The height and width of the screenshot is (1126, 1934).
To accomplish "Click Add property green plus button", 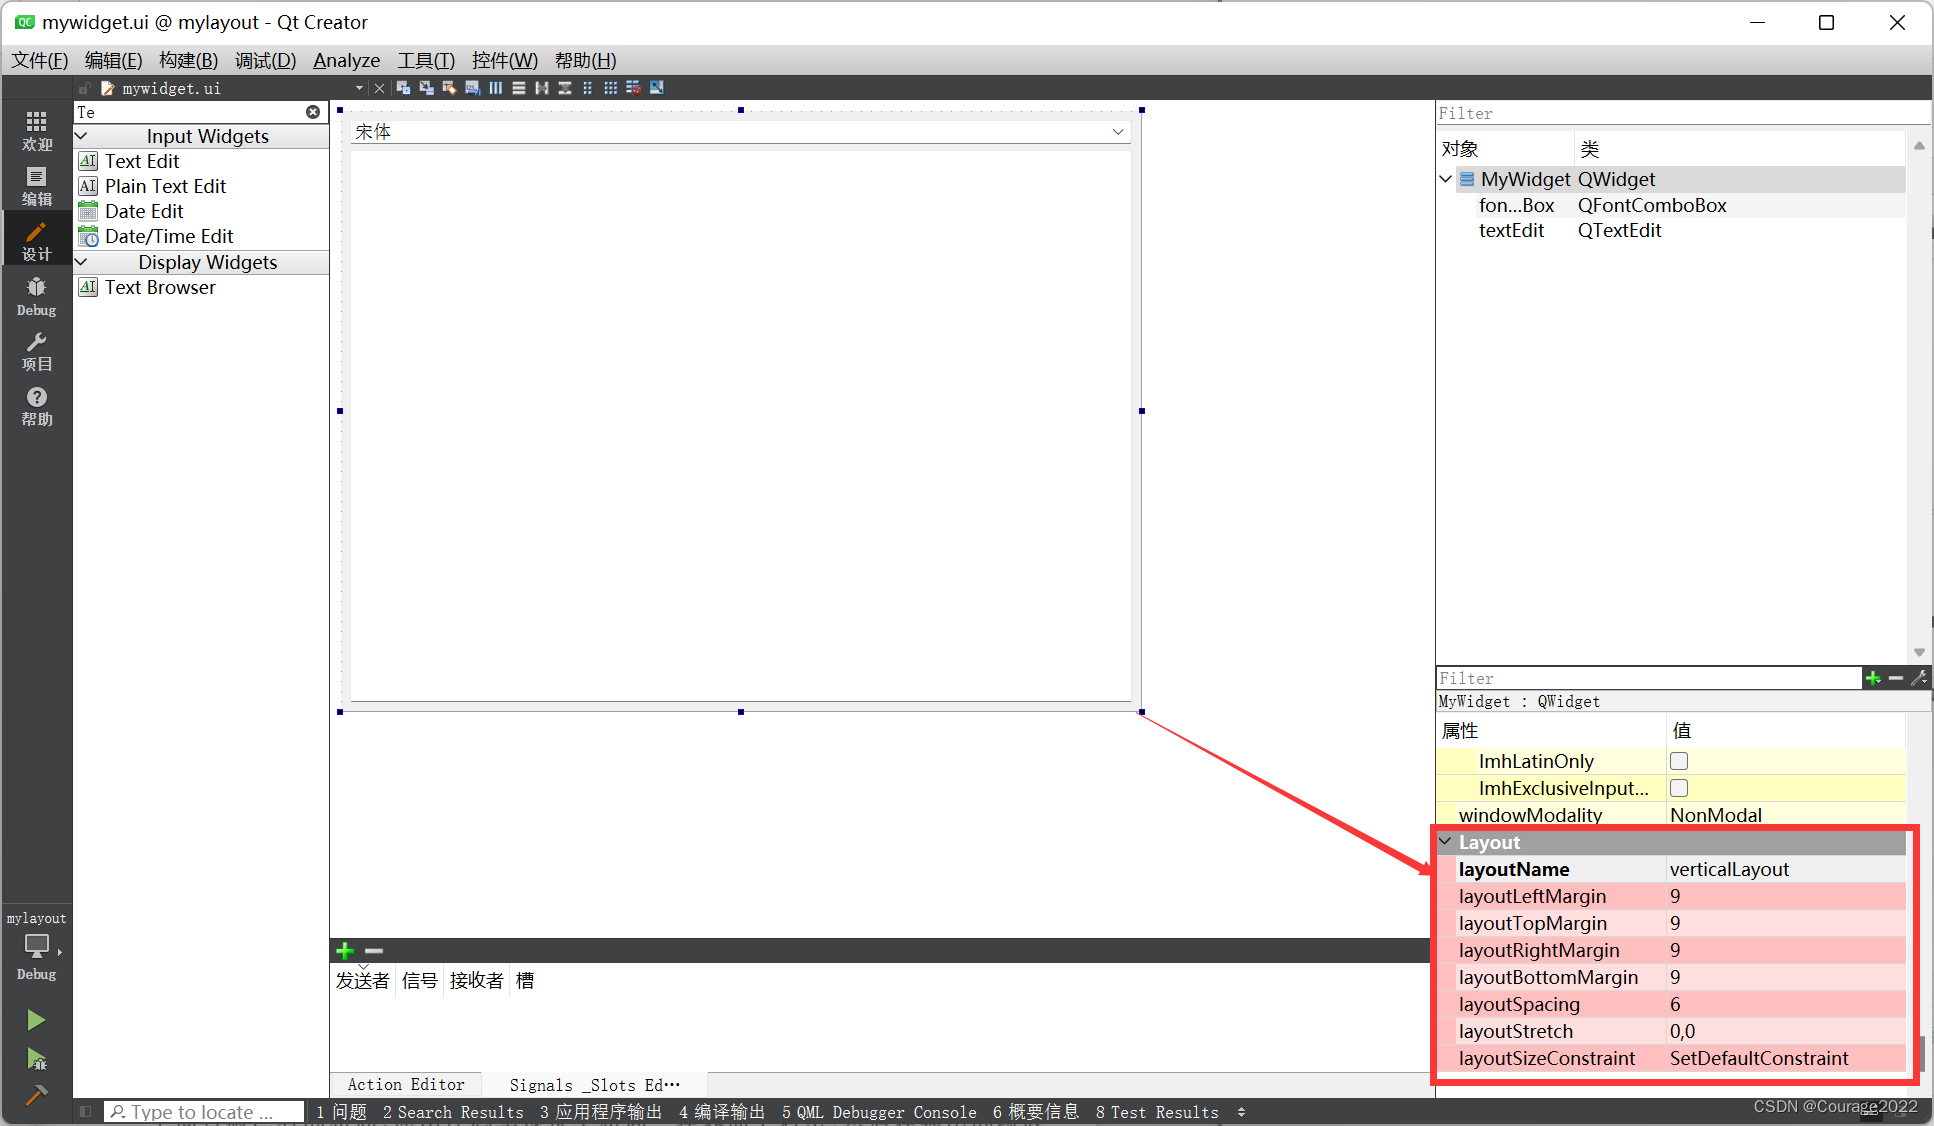I will coord(1873,678).
